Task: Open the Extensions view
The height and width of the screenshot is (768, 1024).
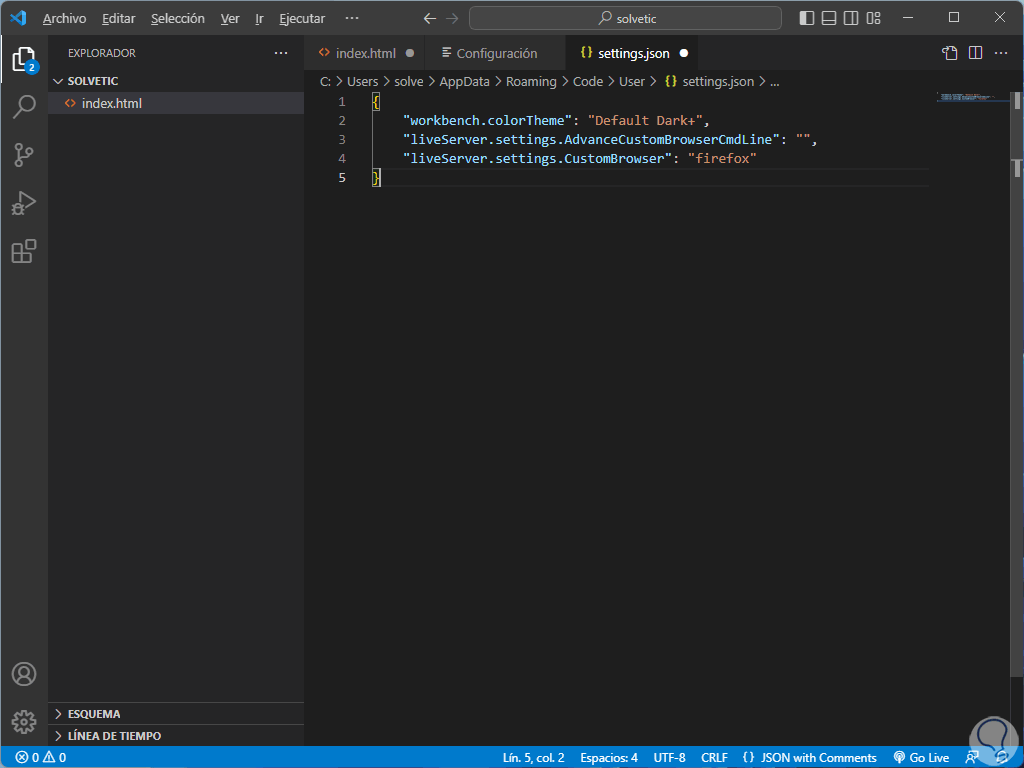Action: 24,251
